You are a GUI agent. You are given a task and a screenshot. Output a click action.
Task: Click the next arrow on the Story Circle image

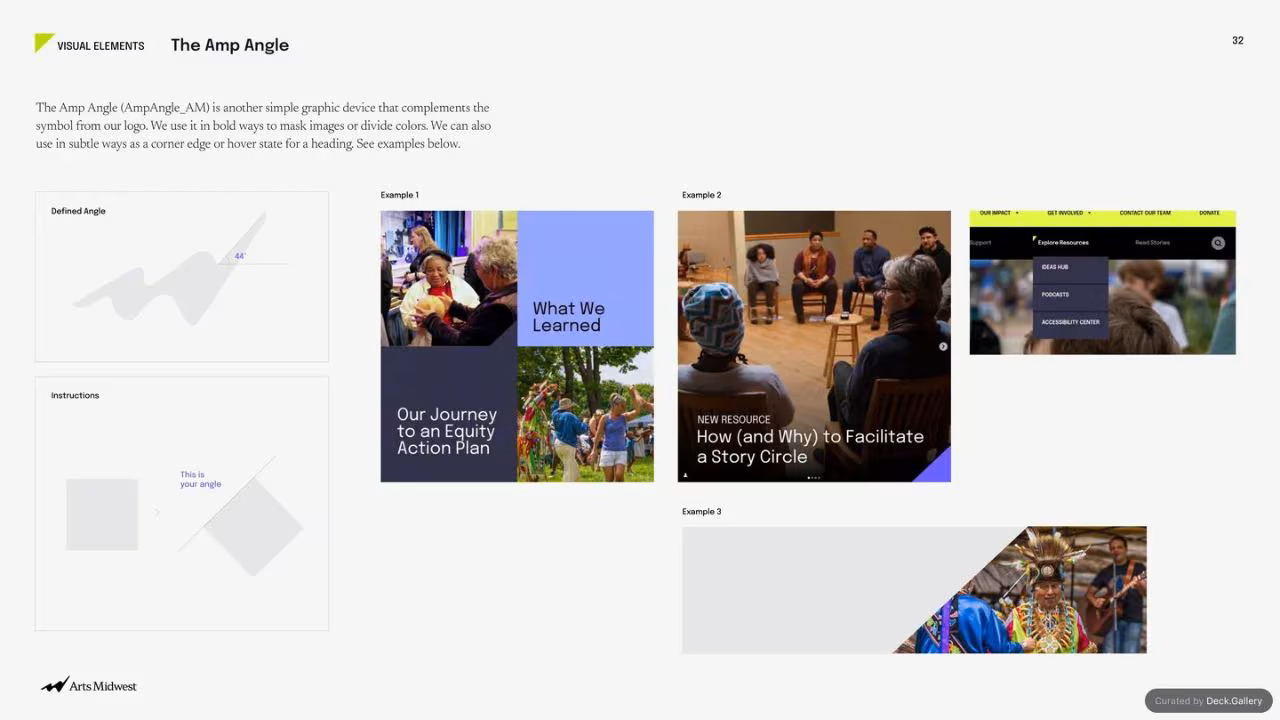pyautogui.click(x=943, y=347)
